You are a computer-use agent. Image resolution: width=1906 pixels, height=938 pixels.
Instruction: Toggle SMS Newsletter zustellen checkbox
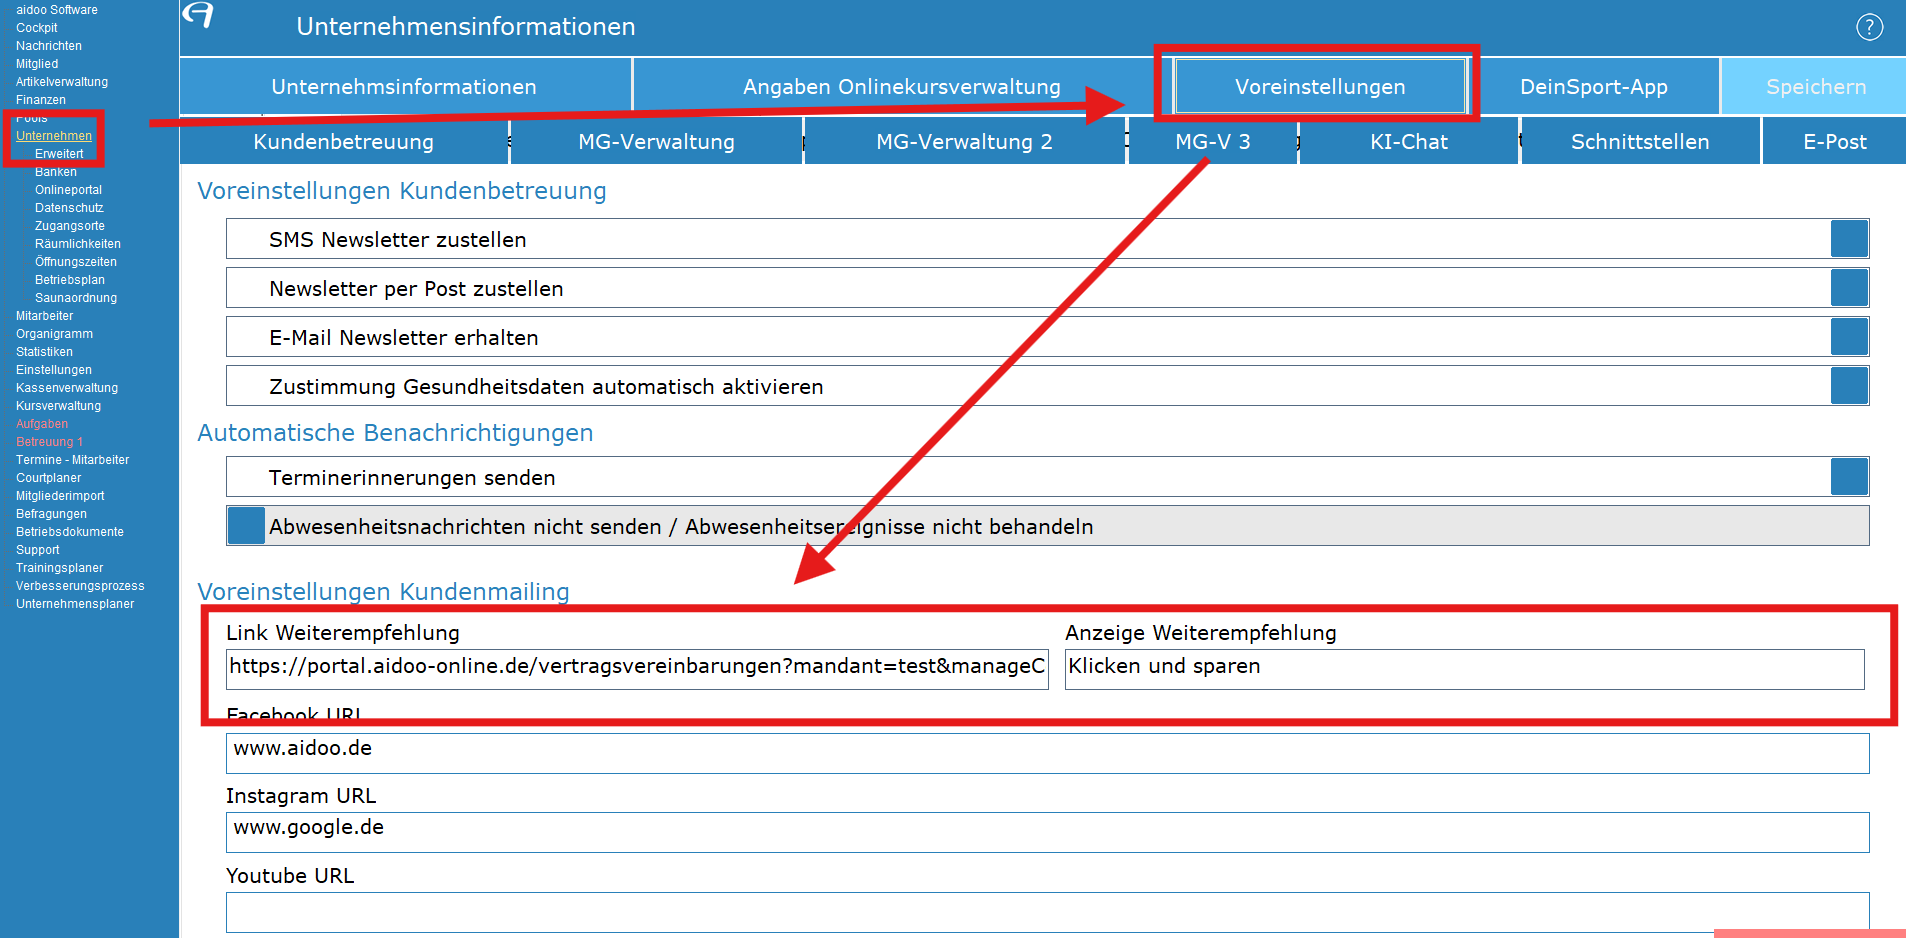[1849, 239]
